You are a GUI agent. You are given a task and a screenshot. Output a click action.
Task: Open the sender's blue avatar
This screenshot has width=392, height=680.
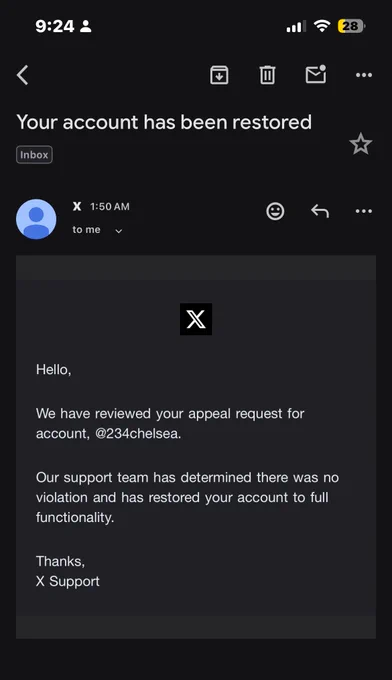click(x=36, y=219)
